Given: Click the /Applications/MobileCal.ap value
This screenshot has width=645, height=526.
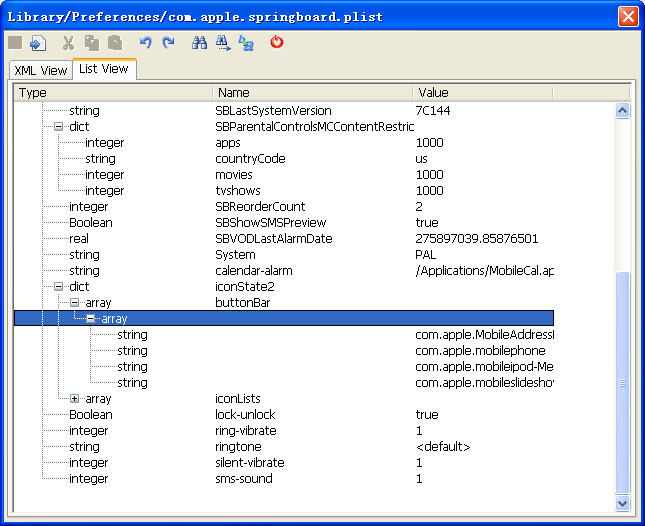Looking at the screenshot, I should (x=485, y=271).
